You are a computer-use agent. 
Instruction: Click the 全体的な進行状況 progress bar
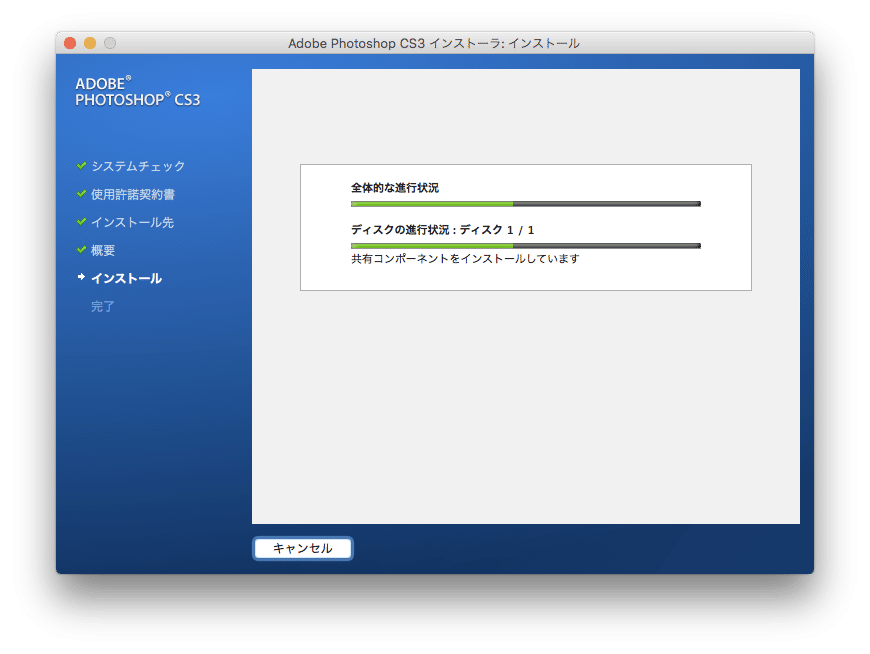click(x=524, y=203)
